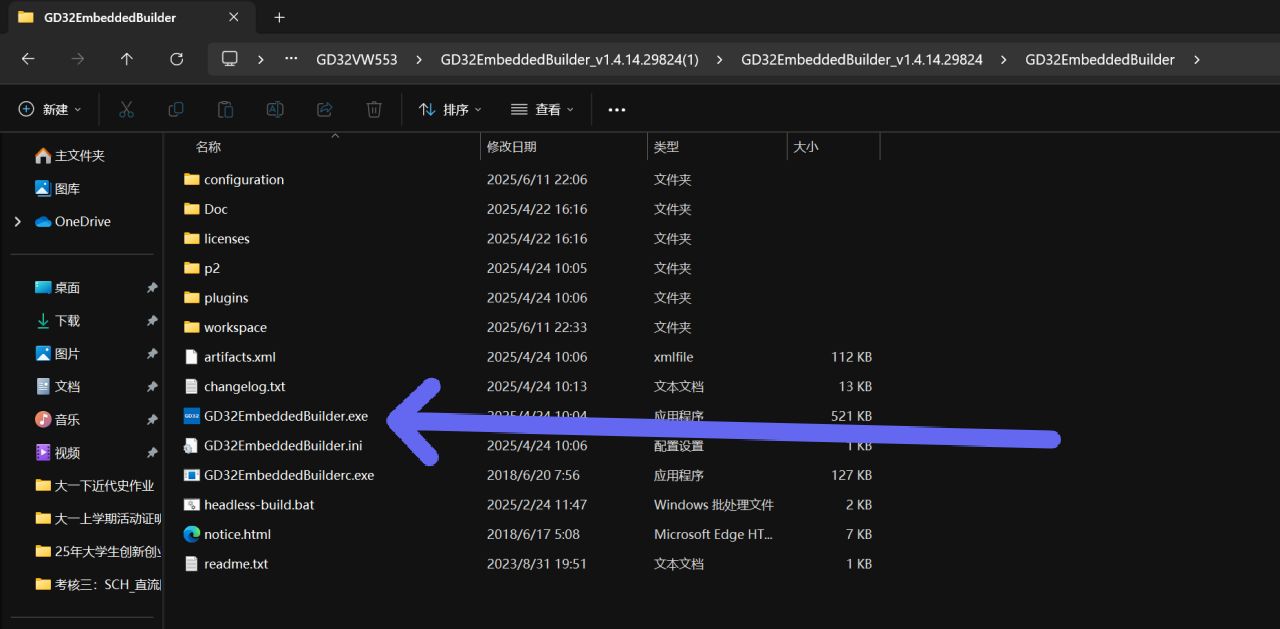Unpin 下载 via its pin icon
This screenshot has height=629, width=1280.
[152, 320]
